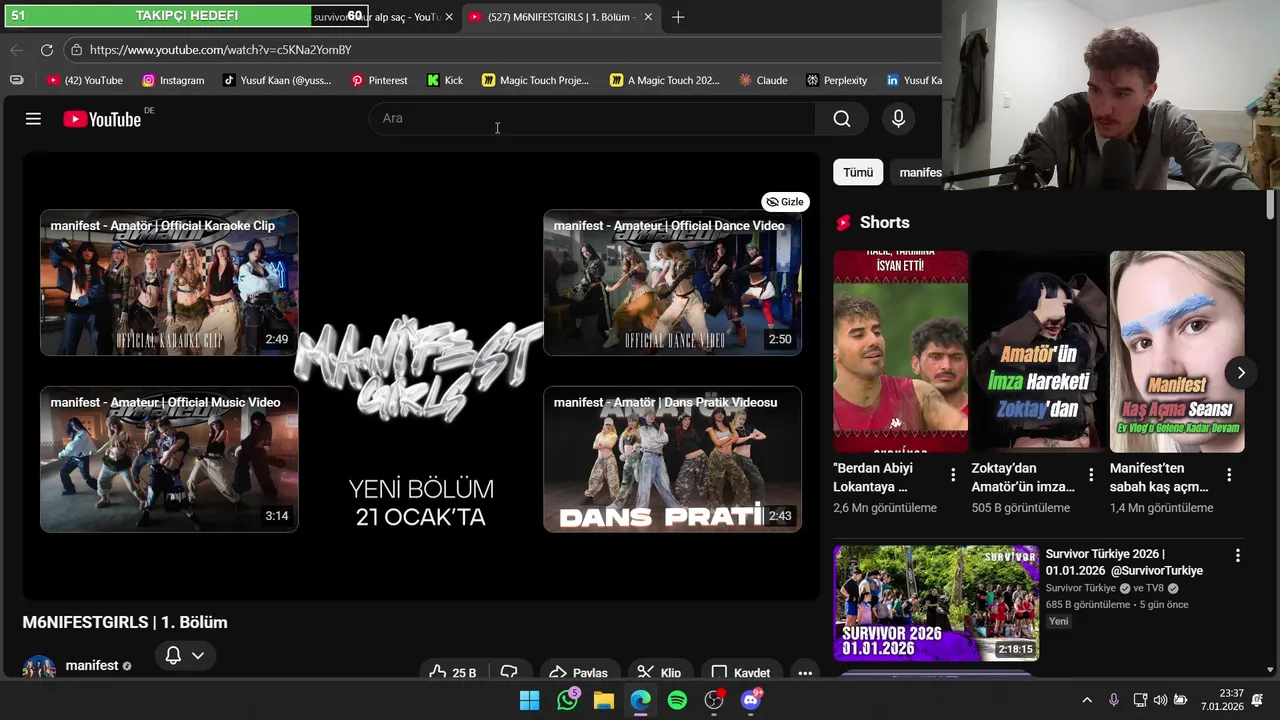Open the A Magic Touch 202 bookmark
The width and height of the screenshot is (1280, 720).
pyautogui.click(x=664, y=80)
